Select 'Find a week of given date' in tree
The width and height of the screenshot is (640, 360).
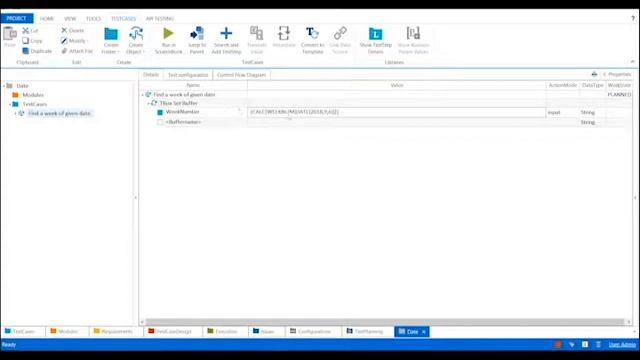click(x=60, y=113)
